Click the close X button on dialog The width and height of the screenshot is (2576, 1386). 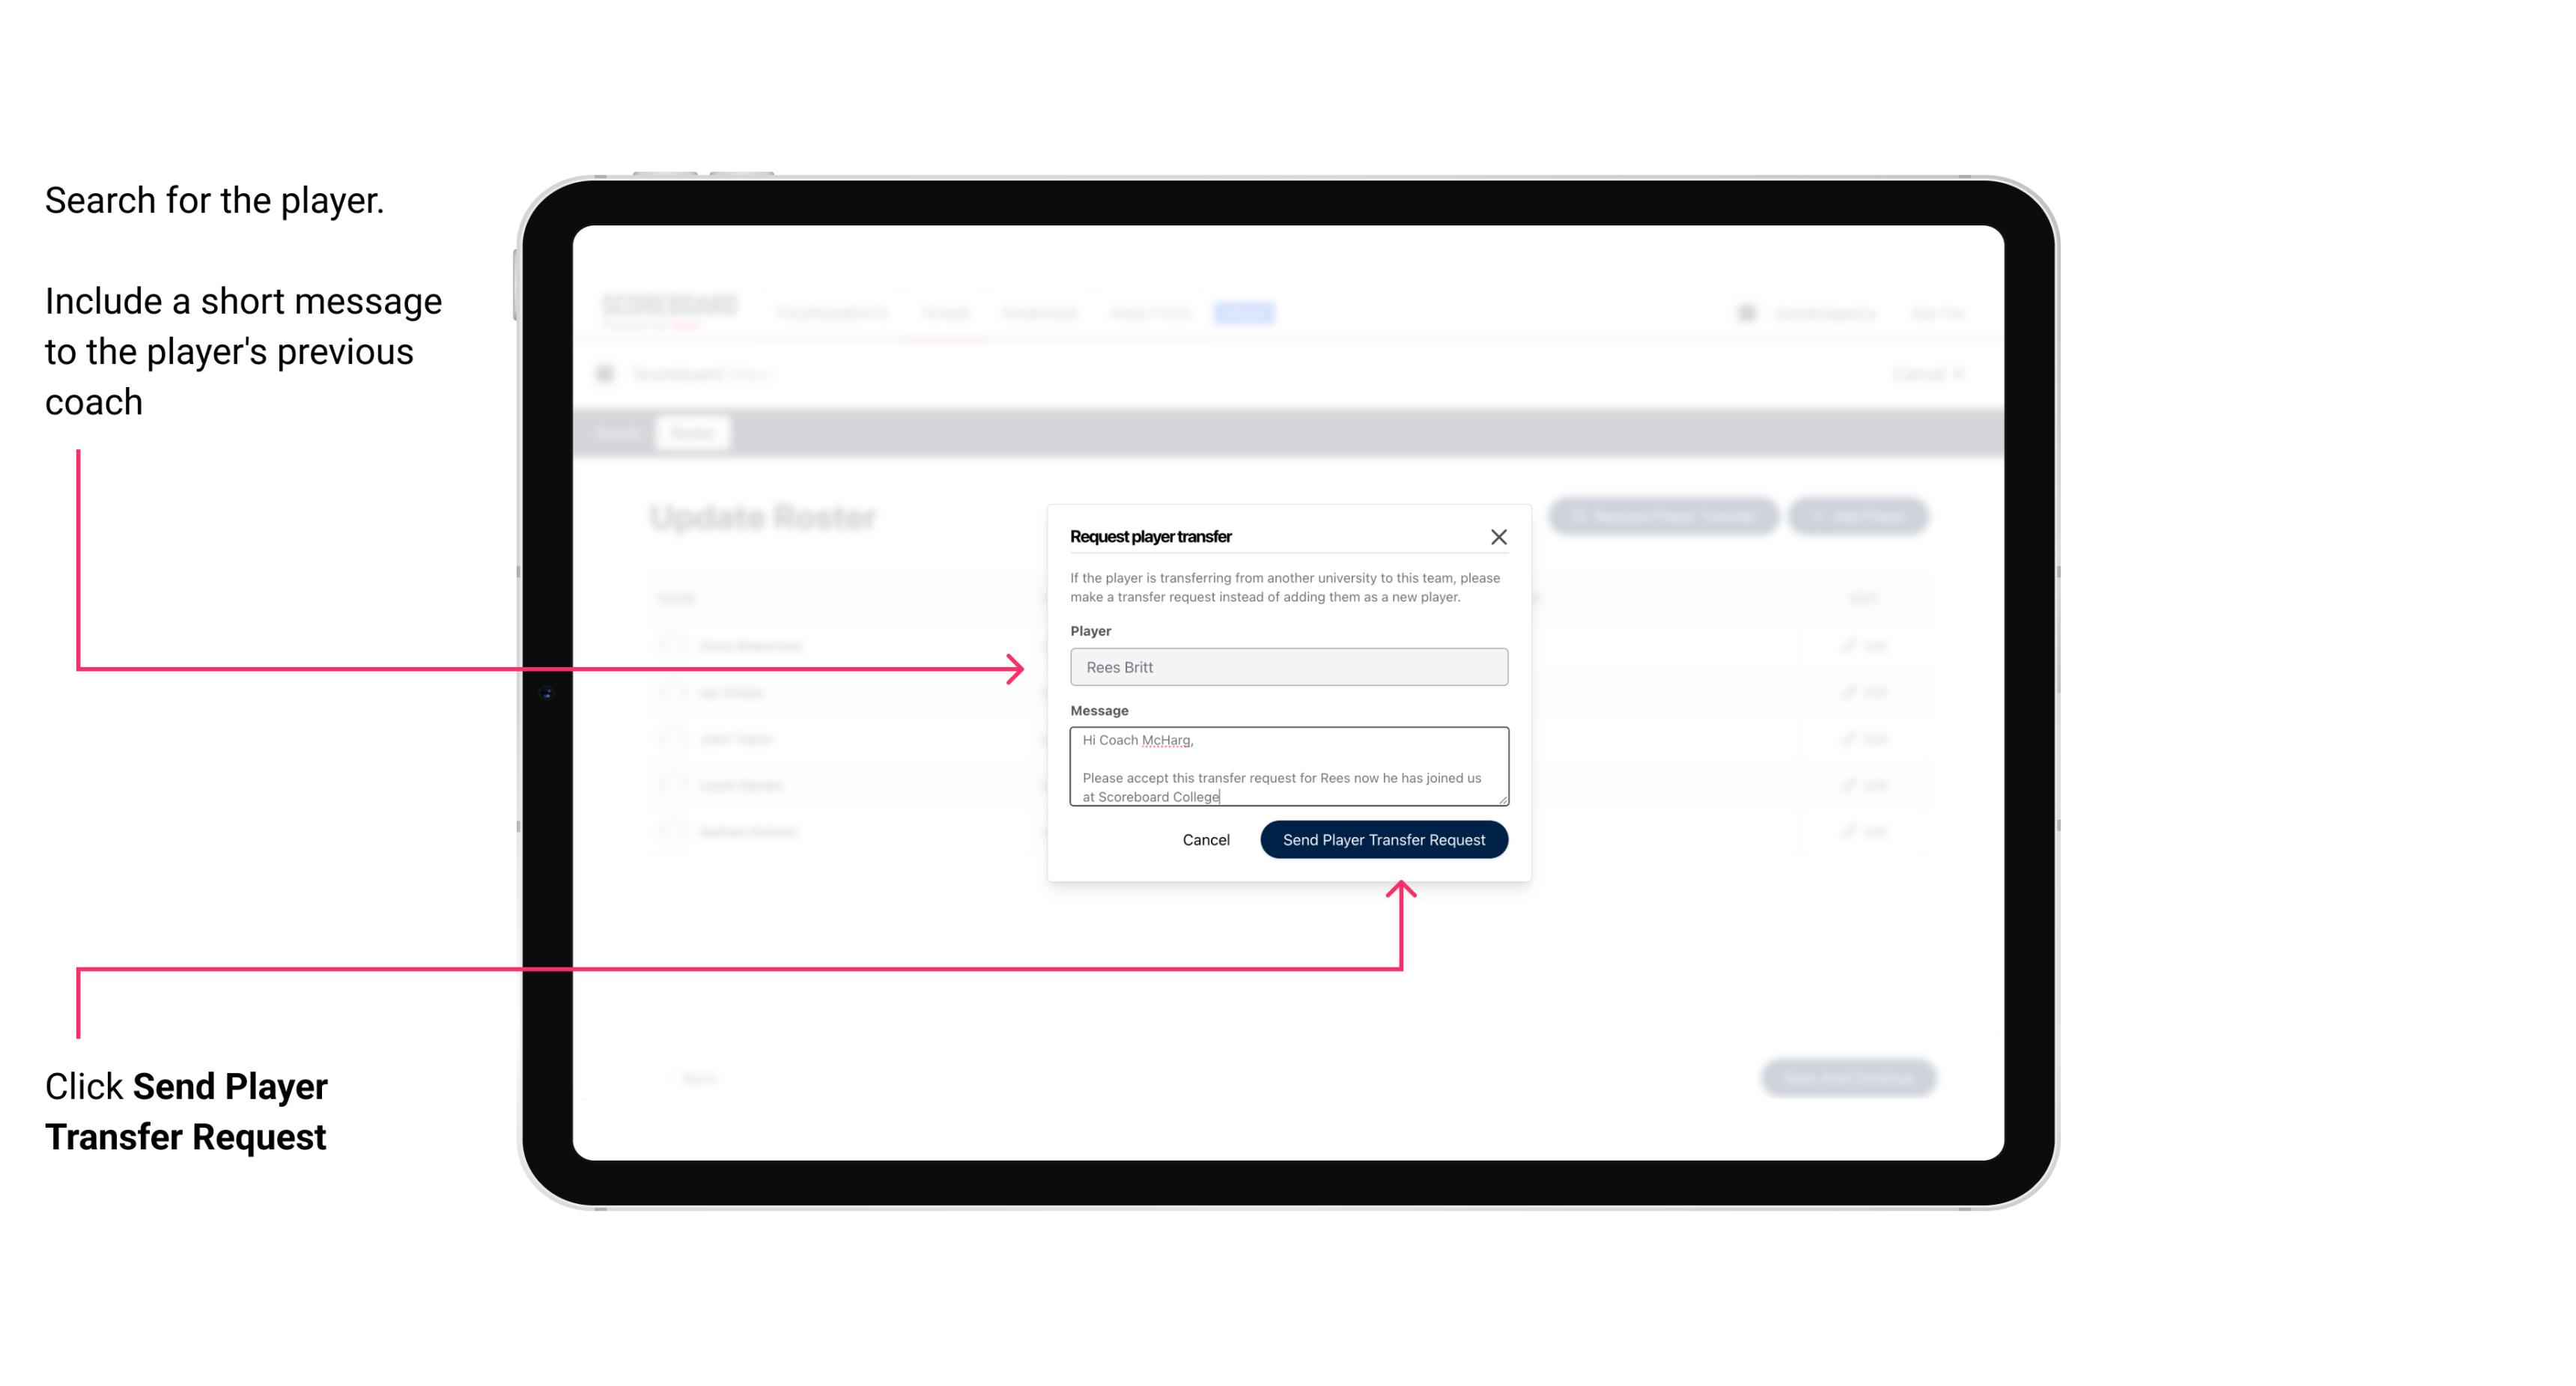1499,536
